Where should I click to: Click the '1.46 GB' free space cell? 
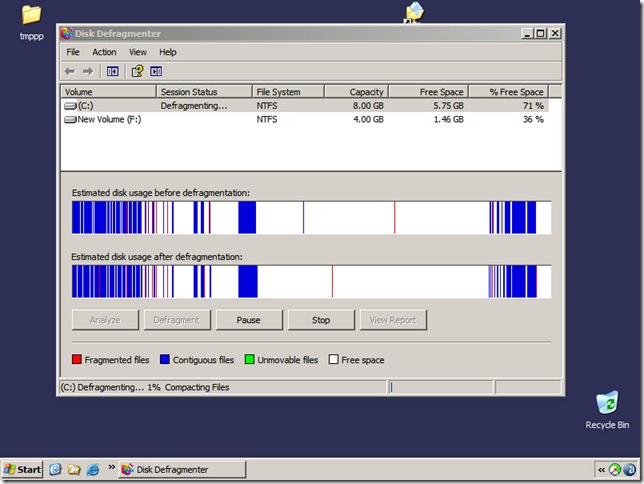(448, 120)
